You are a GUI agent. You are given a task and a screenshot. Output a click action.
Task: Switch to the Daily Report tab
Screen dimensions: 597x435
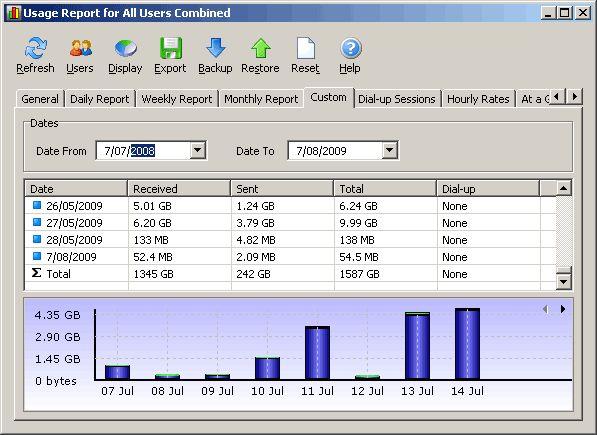(x=100, y=99)
